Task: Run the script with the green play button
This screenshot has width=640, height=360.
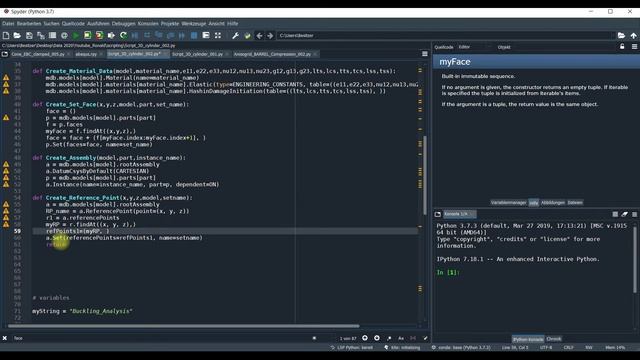Action: (76, 36)
